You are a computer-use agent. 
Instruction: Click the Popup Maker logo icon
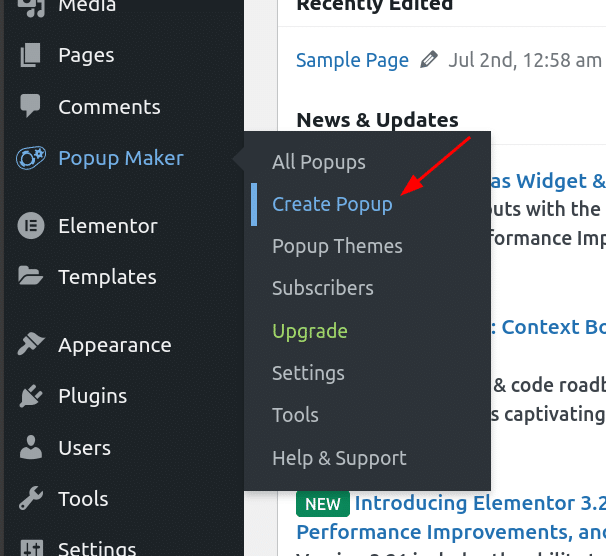pyautogui.click(x=31, y=158)
